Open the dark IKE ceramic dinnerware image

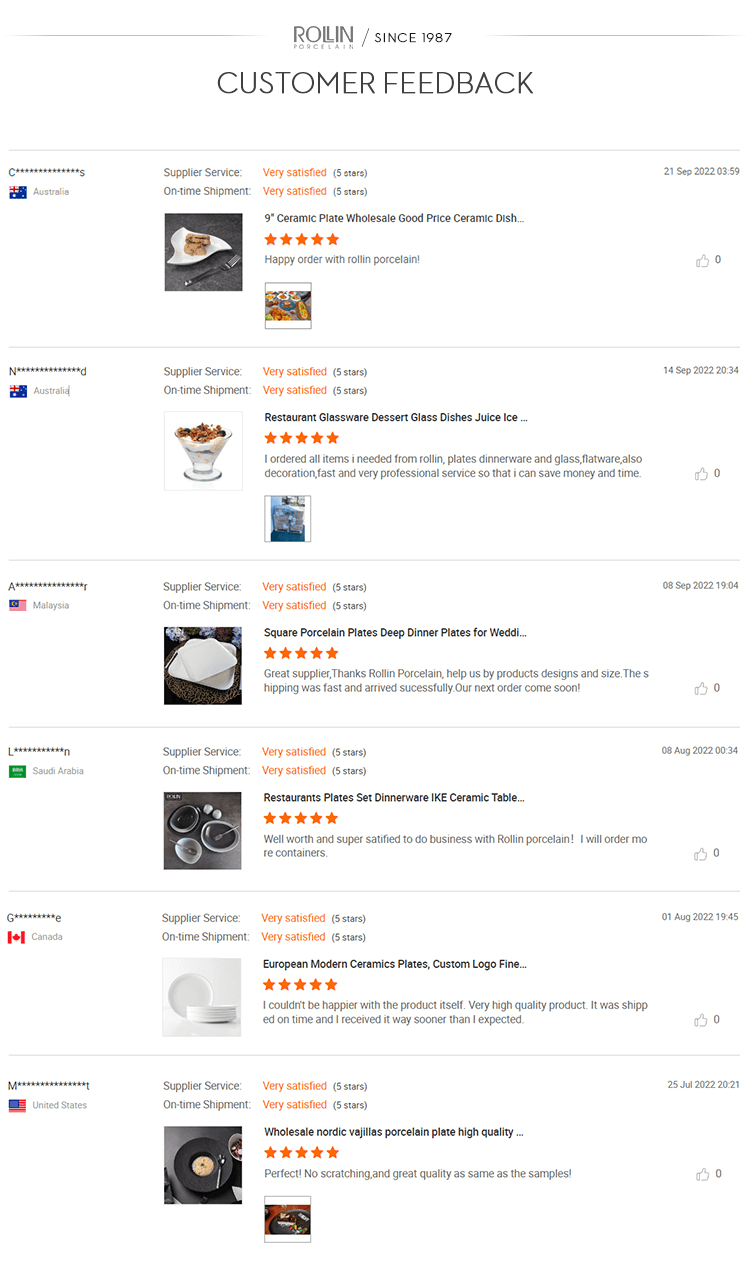tap(203, 831)
